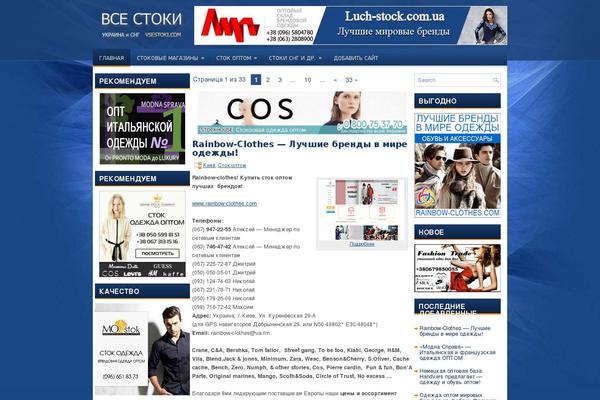Click the website screenshot thumbnail

362,210
